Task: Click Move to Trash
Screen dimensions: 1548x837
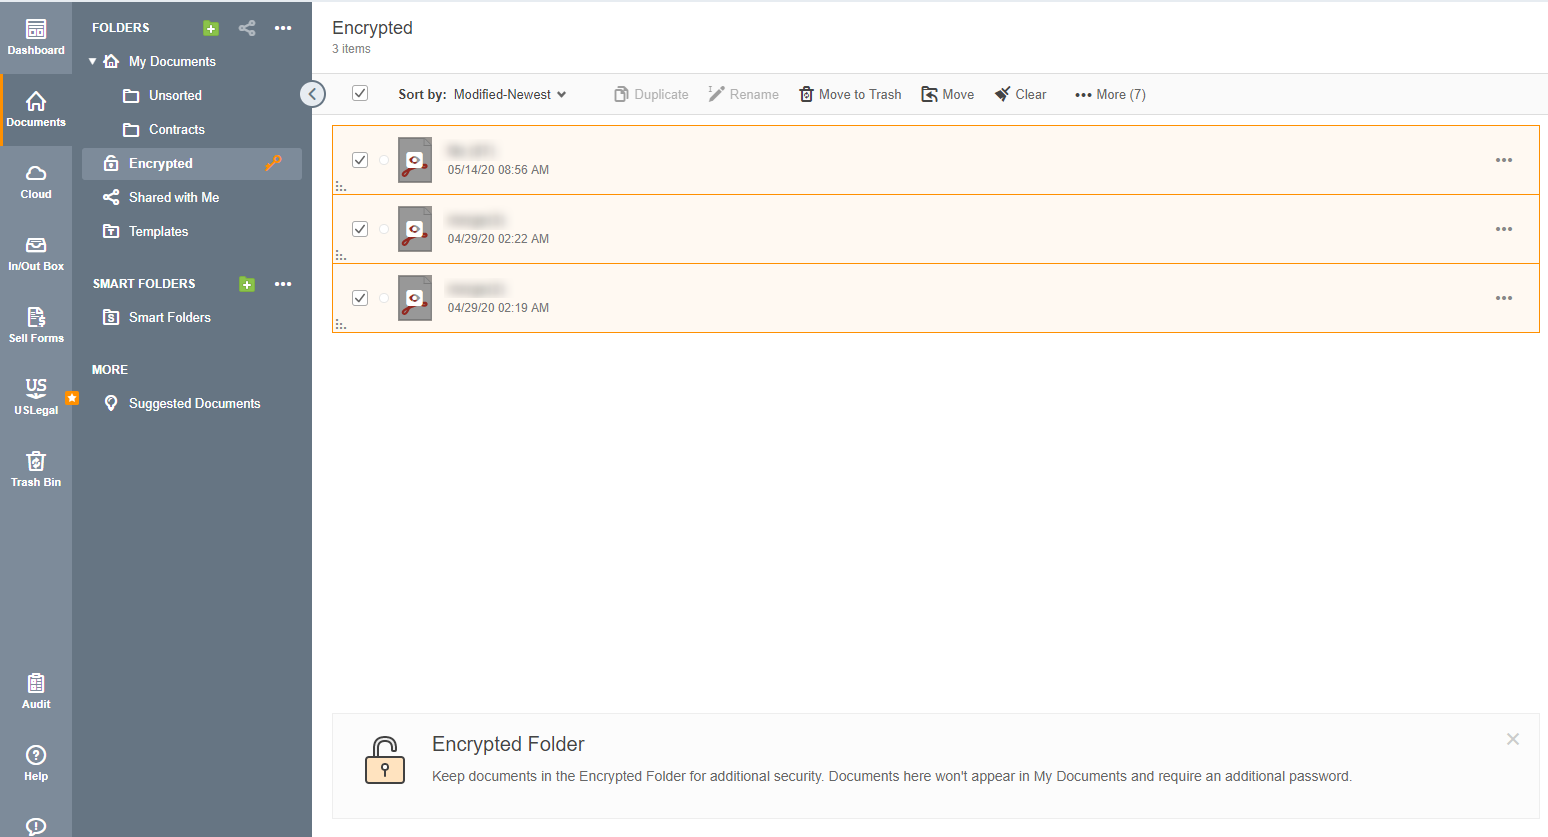Action: (850, 94)
